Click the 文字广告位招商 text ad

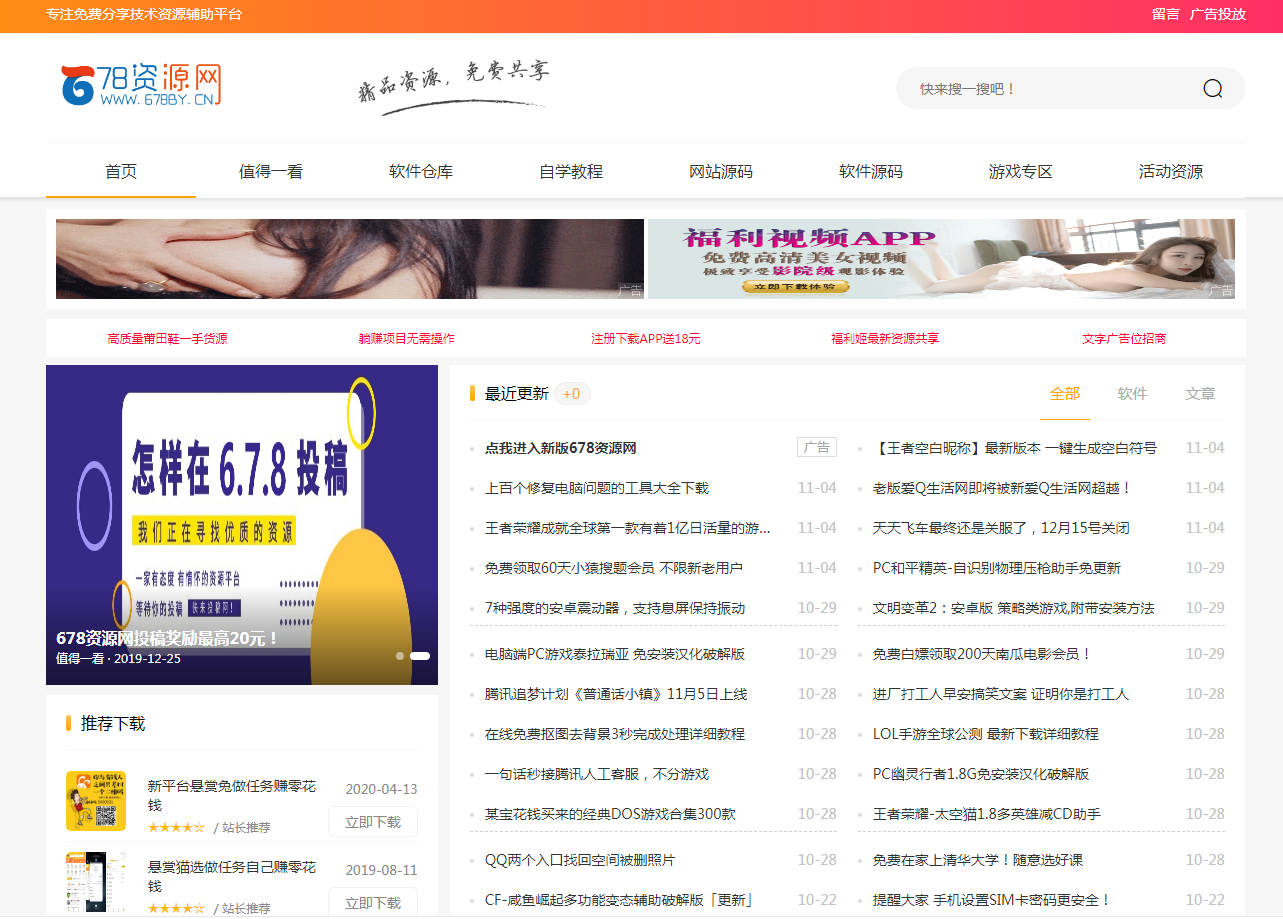coord(1124,339)
